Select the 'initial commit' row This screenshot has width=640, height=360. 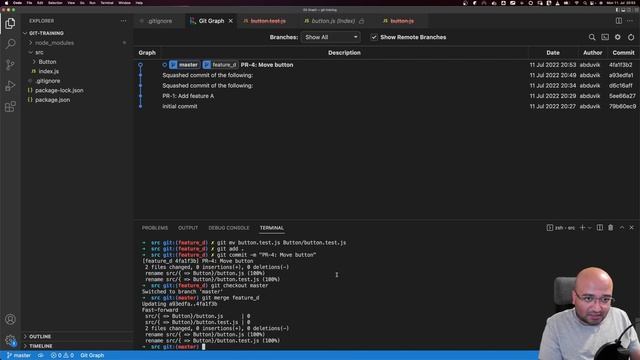point(387,106)
